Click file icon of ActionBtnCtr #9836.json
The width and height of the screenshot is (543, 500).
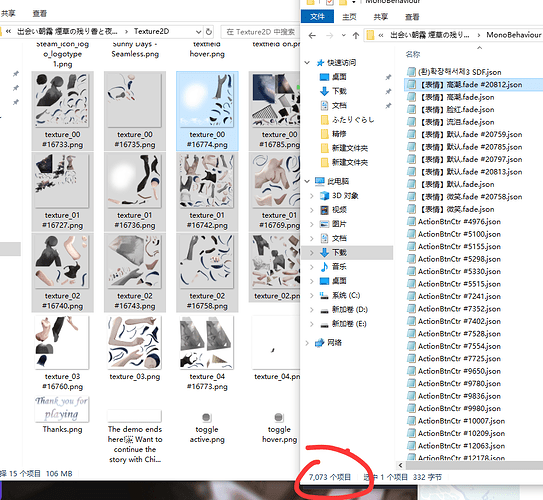click(x=411, y=396)
